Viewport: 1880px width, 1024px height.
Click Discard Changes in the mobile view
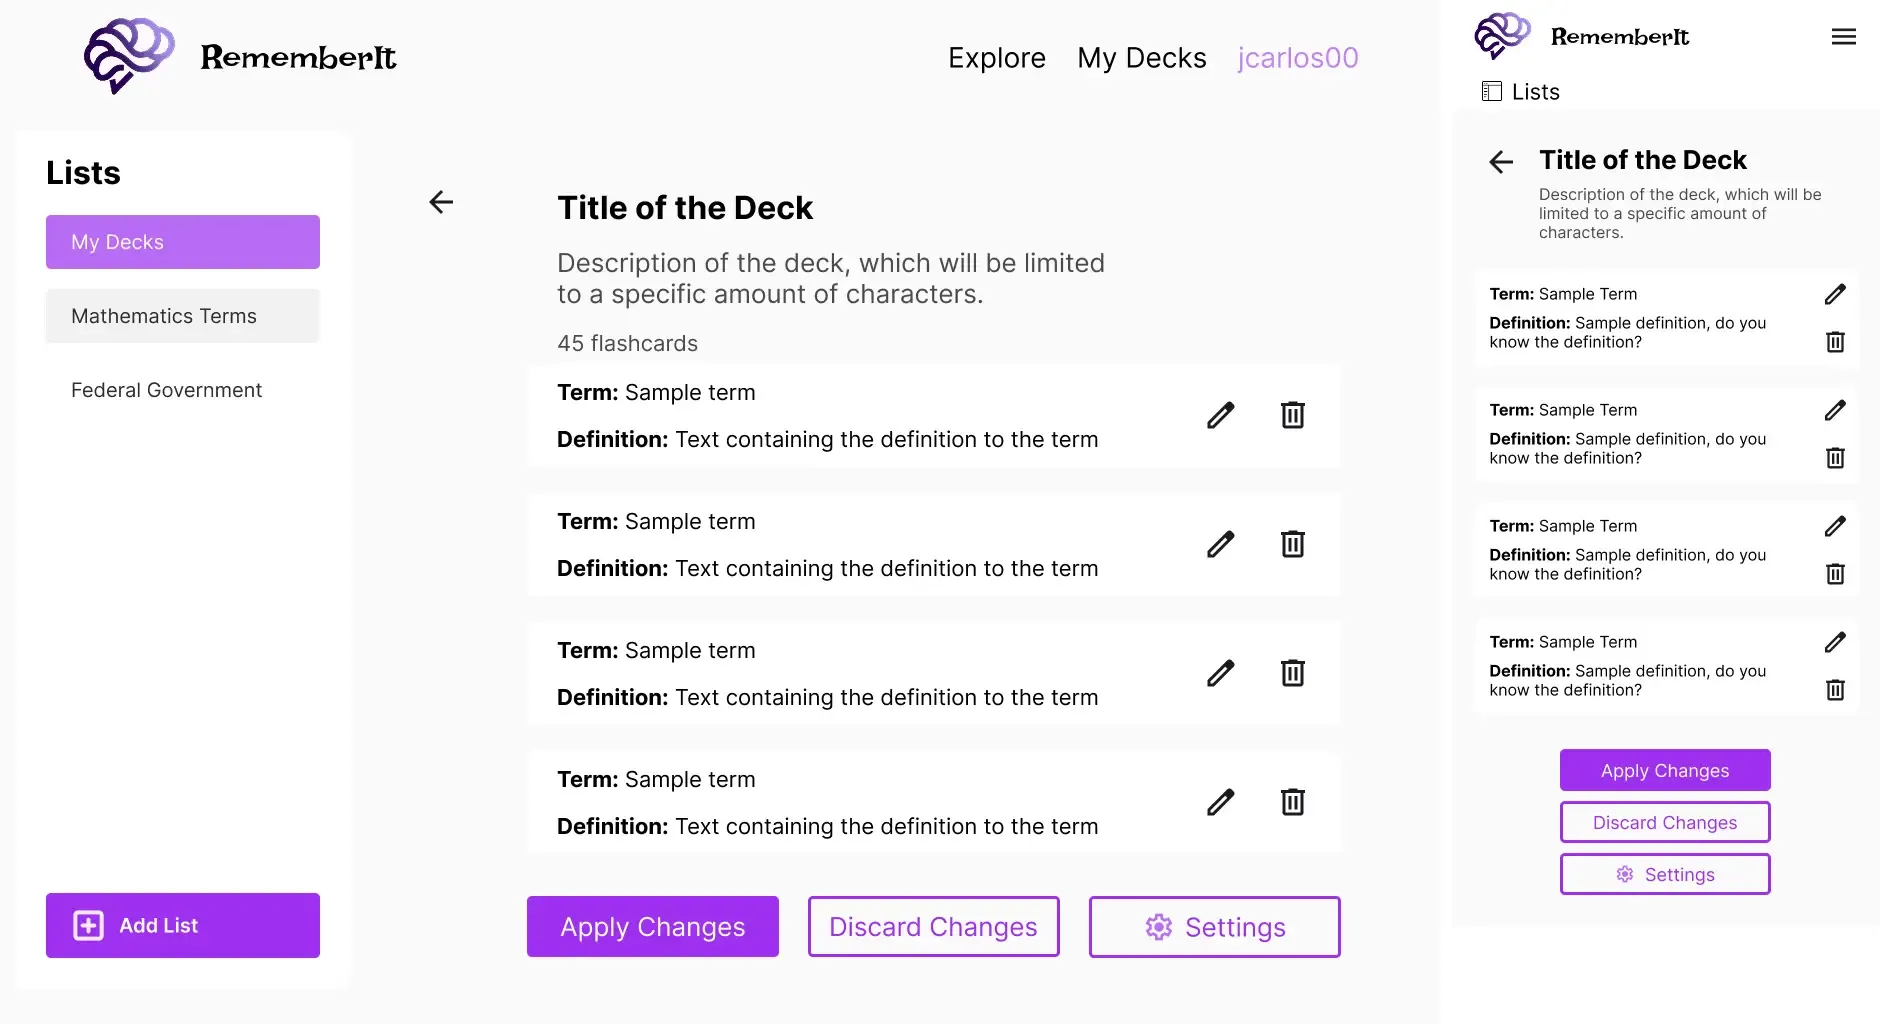[x=1665, y=822]
